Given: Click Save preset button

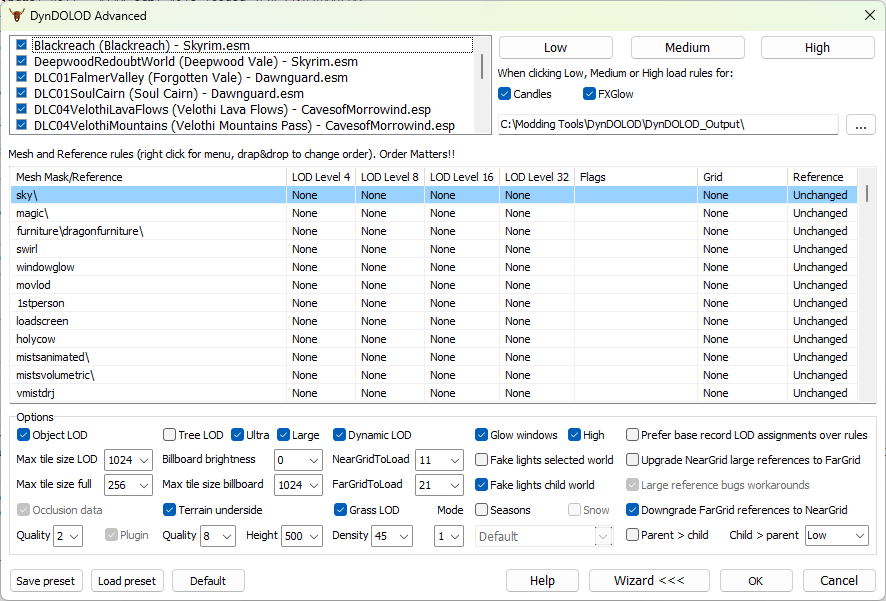Looking at the screenshot, I should click(46, 581).
